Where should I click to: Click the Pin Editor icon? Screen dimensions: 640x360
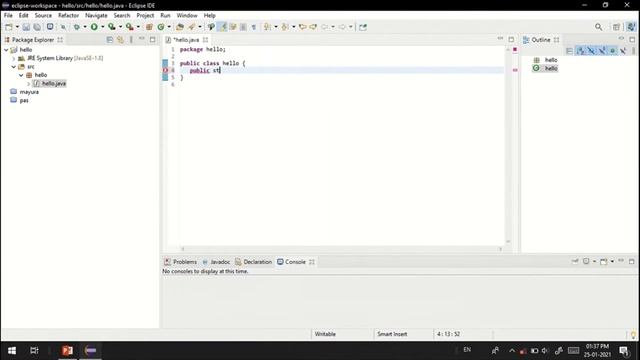pyautogui.click(x=363, y=27)
